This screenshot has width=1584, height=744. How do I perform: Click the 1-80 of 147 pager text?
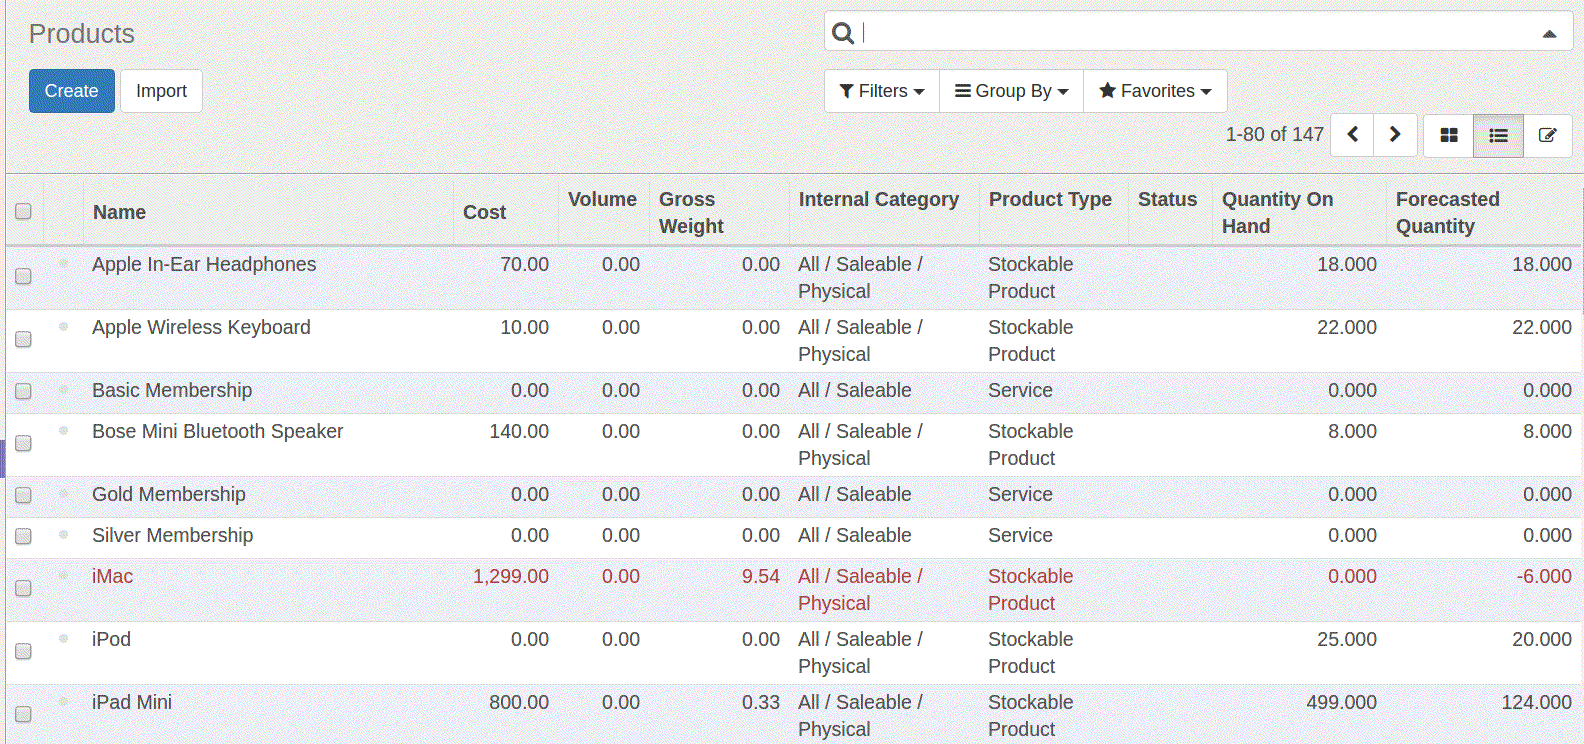click(1274, 134)
